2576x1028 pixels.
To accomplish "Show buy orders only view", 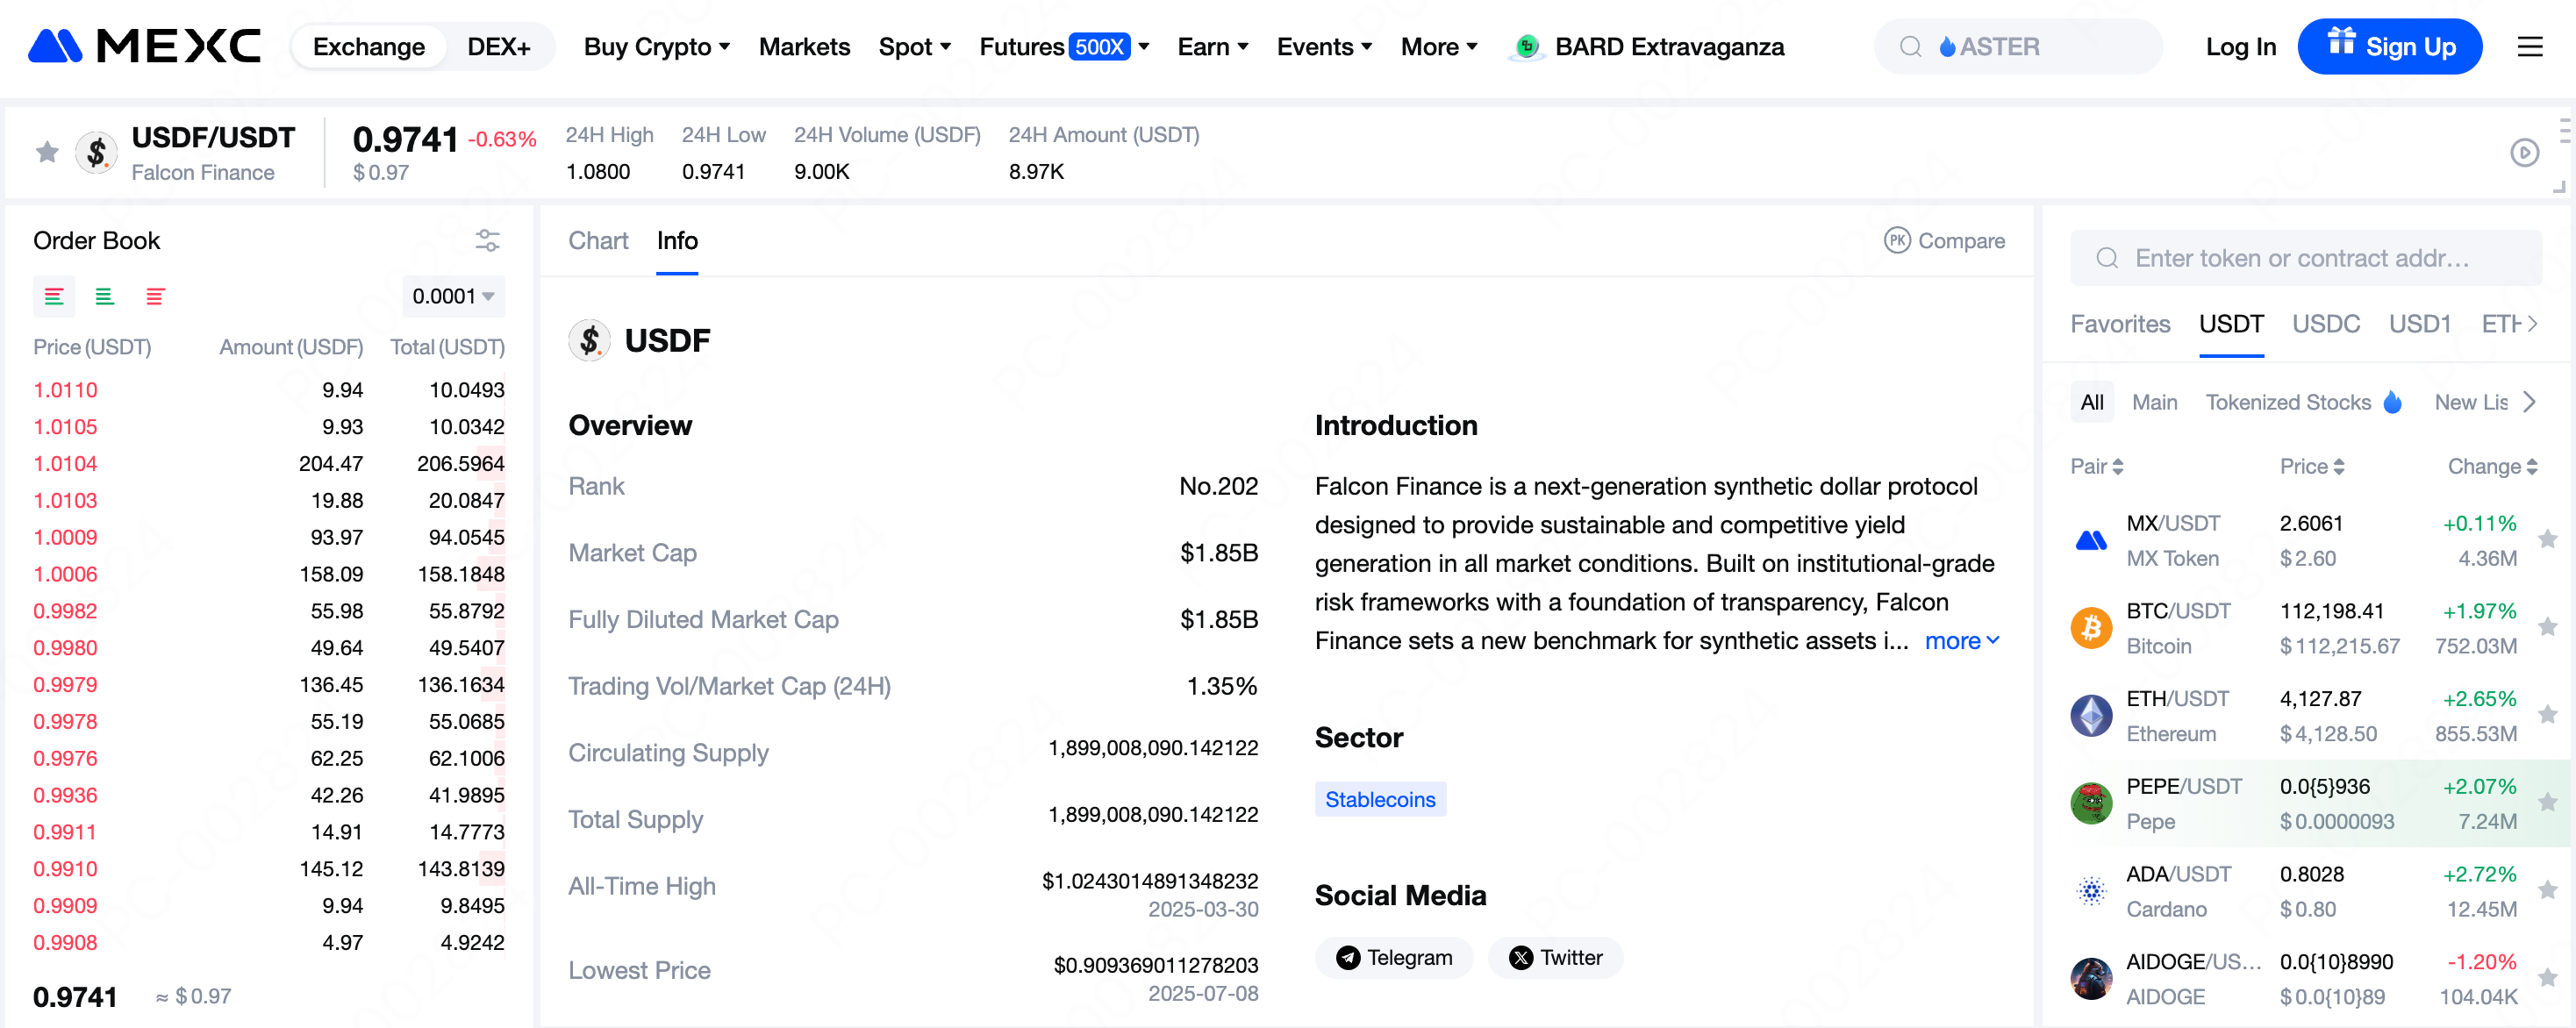I will [104, 296].
